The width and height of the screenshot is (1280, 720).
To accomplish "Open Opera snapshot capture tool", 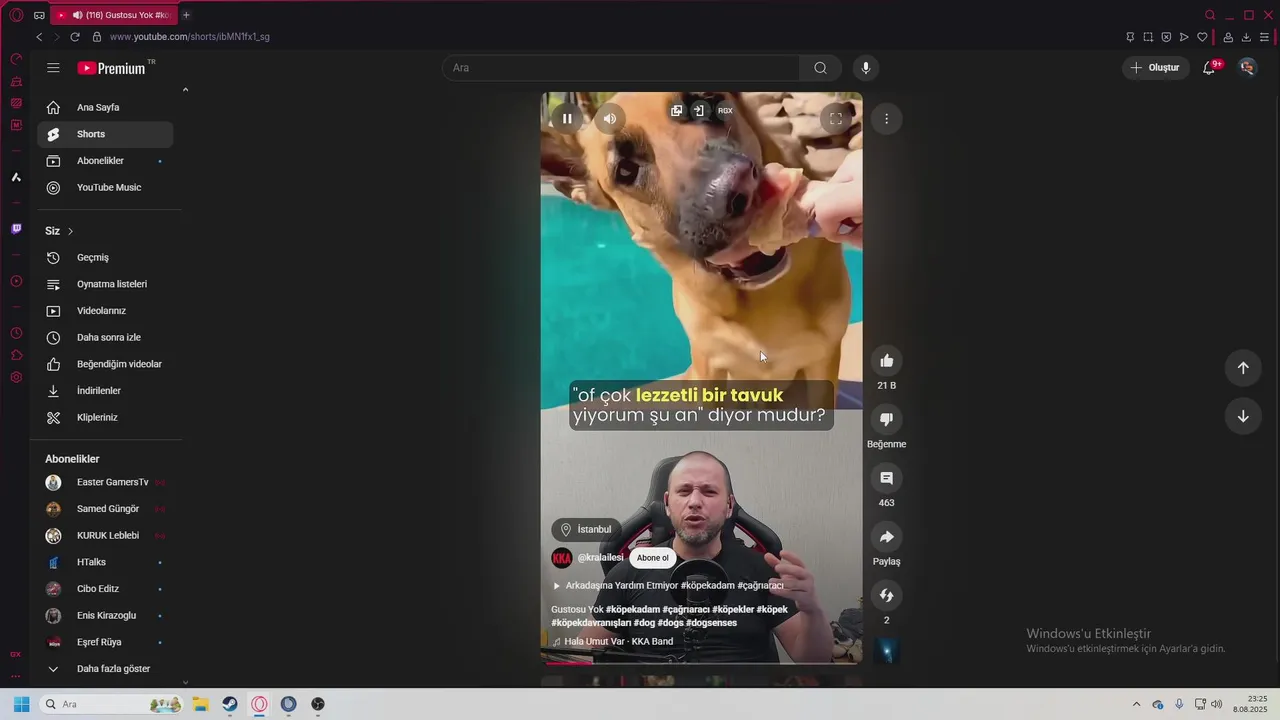I will pyautogui.click(x=1148, y=37).
